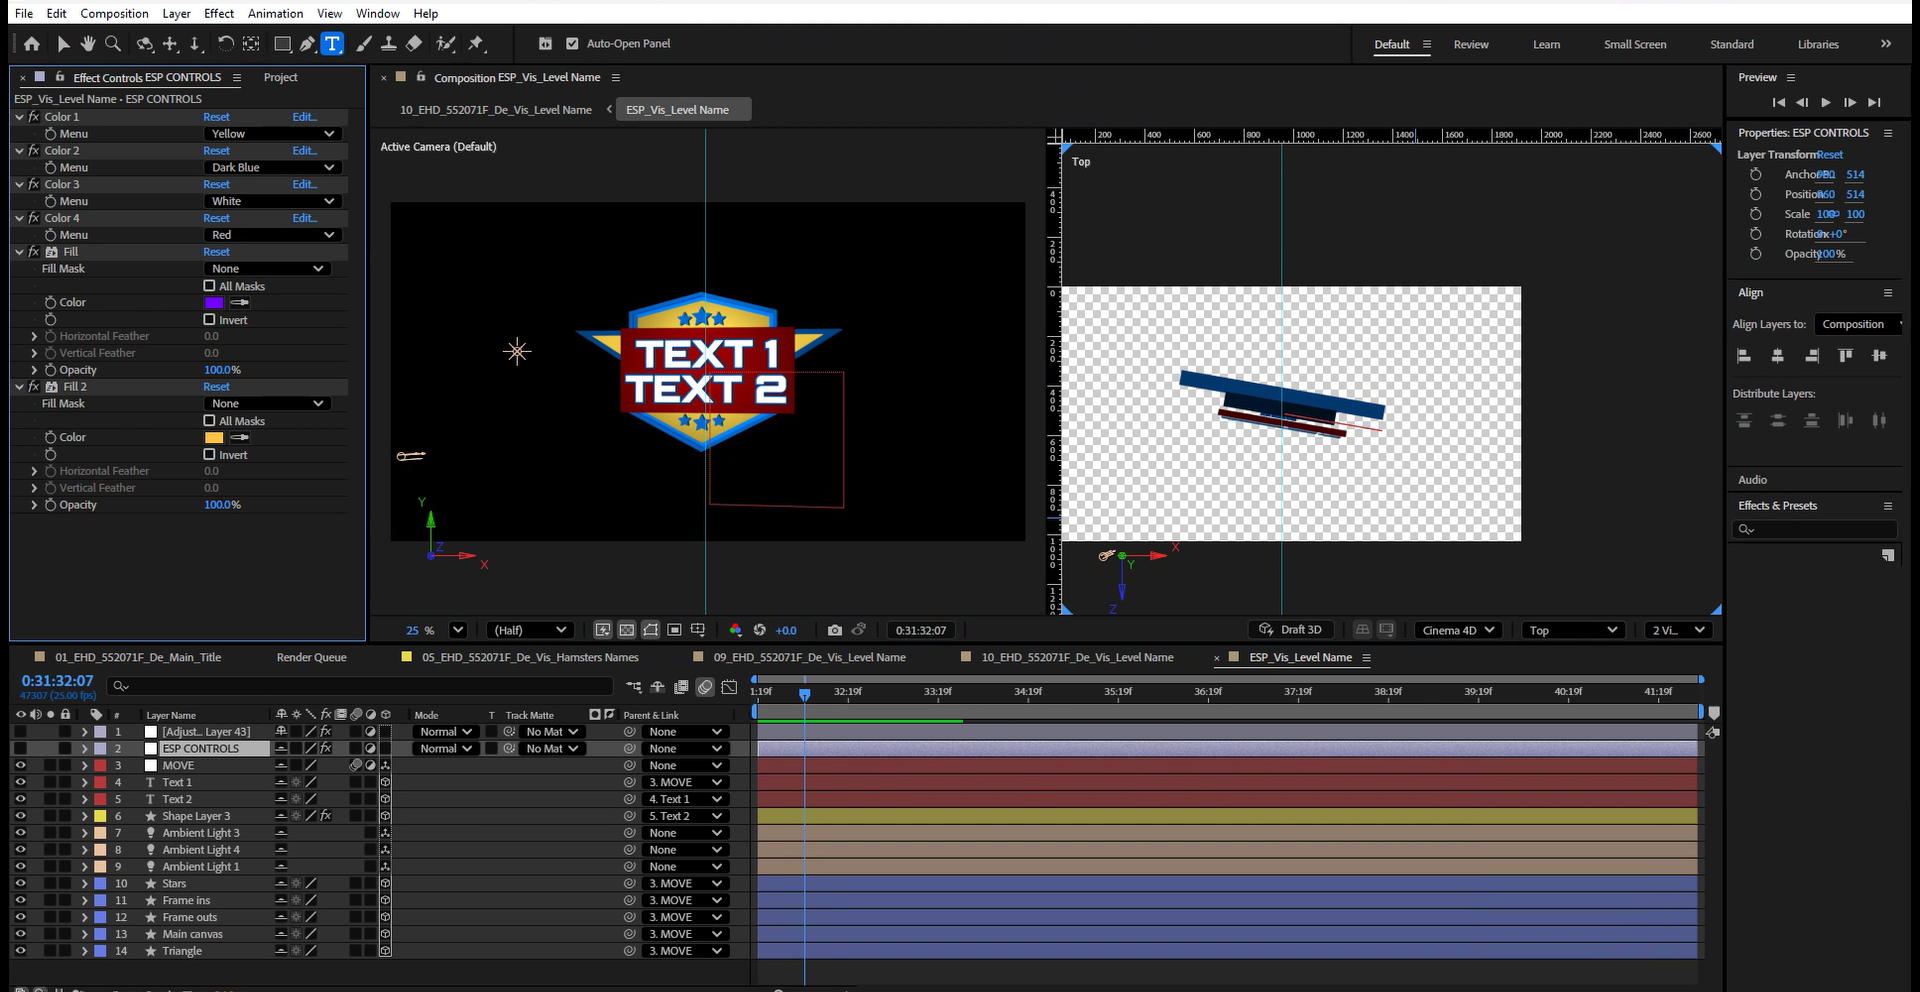1920x992 pixels.
Task: Take snapshot with camera icon
Action: [x=835, y=630]
